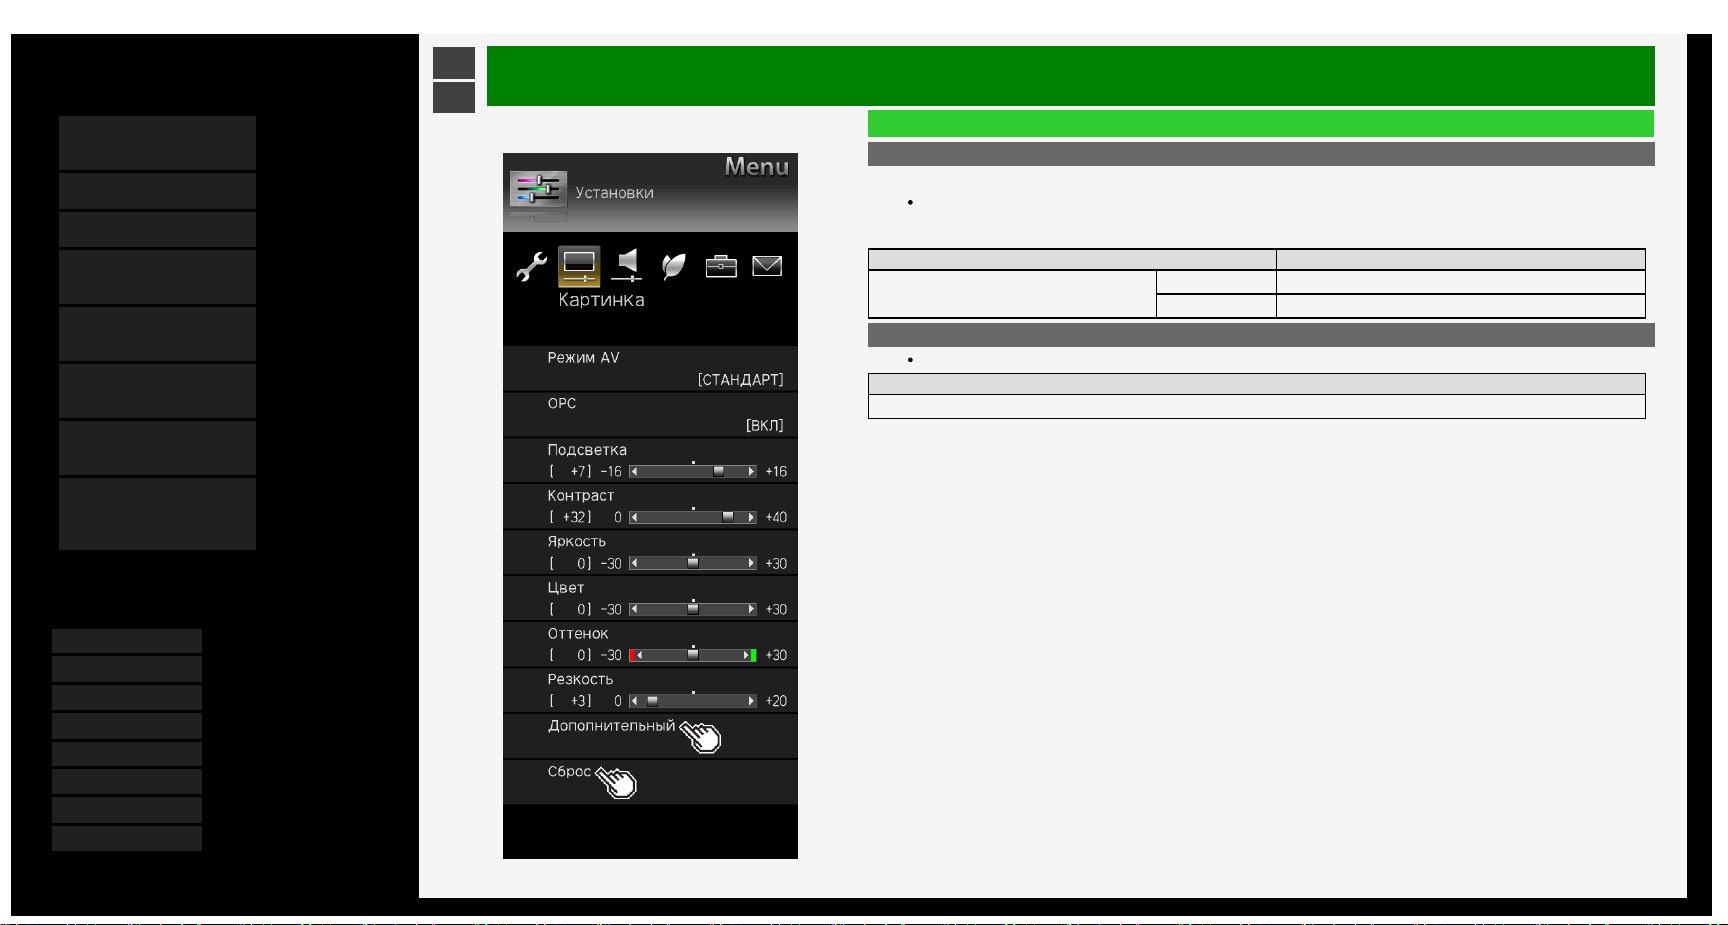The image size is (1728, 925).
Task: Click the [СТАНДАРТ] value of Режим AV
Action: click(740, 380)
